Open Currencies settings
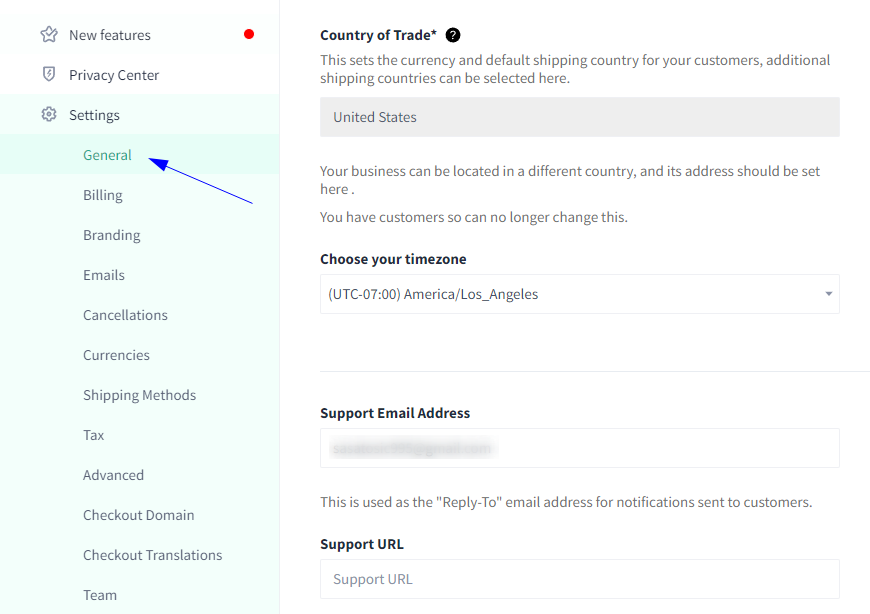This screenshot has height=614, width=870. point(117,355)
